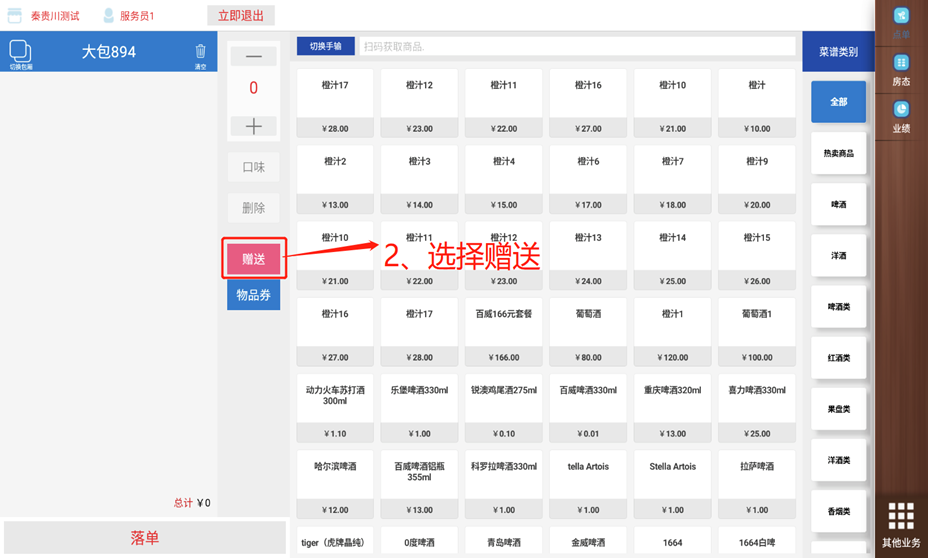
Task: Add 哈尔滨啤酒 item
Action: [x=335, y=485]
